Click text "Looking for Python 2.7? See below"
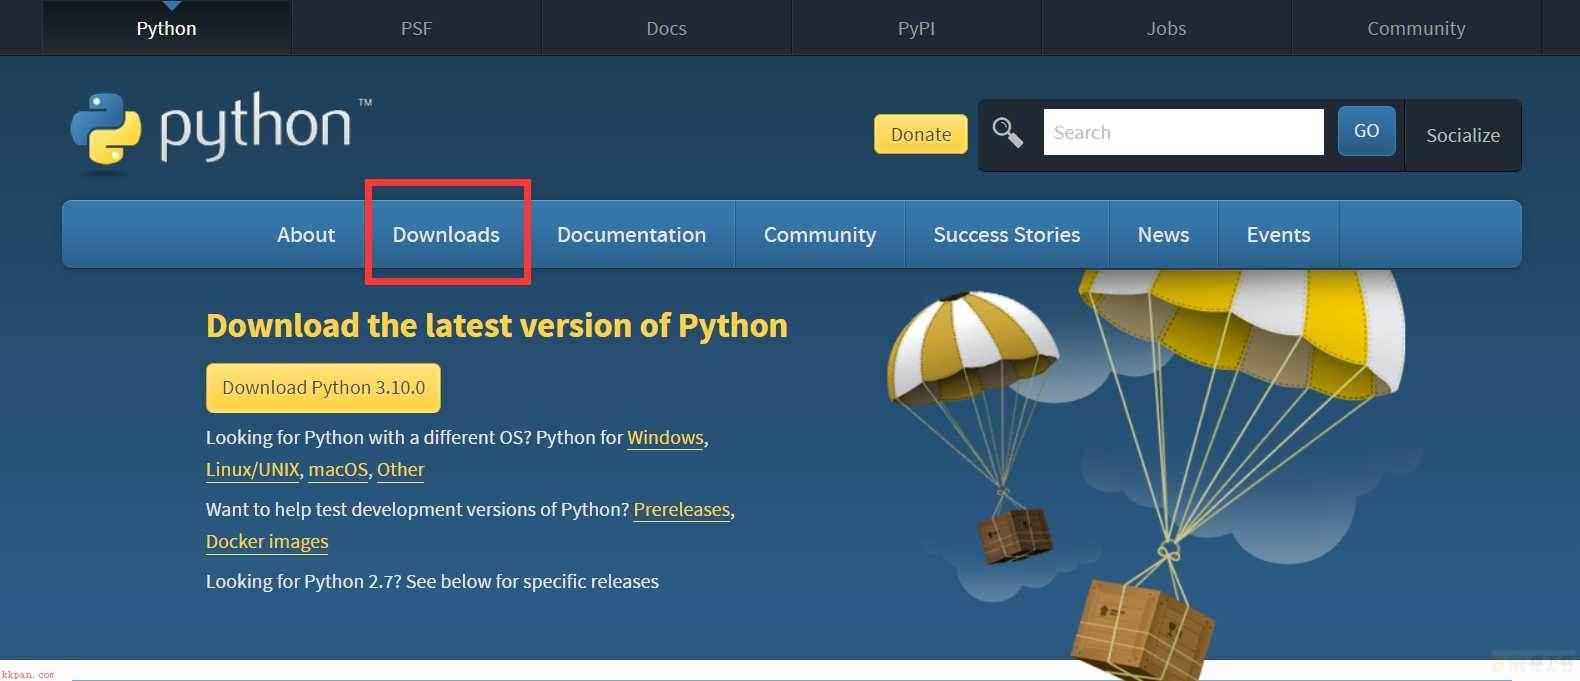Image resolution: width=1580 pixels, height=681 pixels. pos(348,582)
